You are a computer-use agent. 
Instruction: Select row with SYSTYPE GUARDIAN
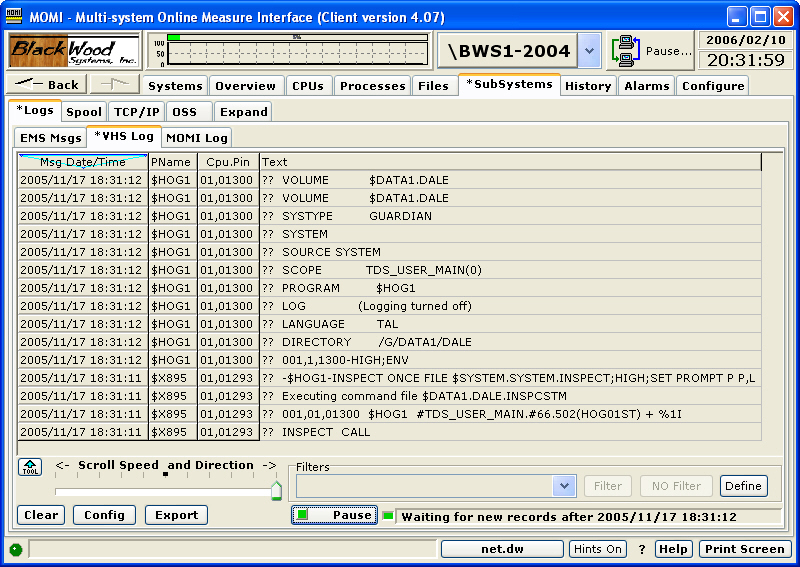(x=390, y=216)
